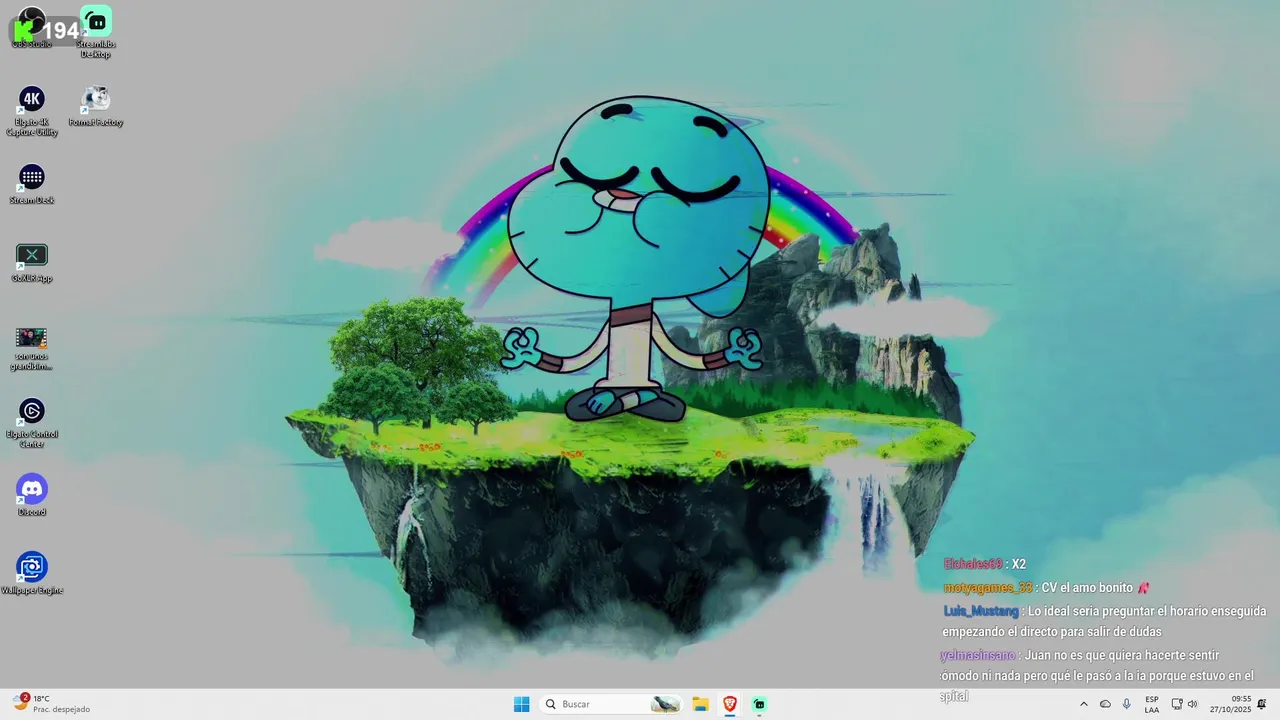
Task: Click the Buscar taskbar search box
Action: click(x=612, y=704)
